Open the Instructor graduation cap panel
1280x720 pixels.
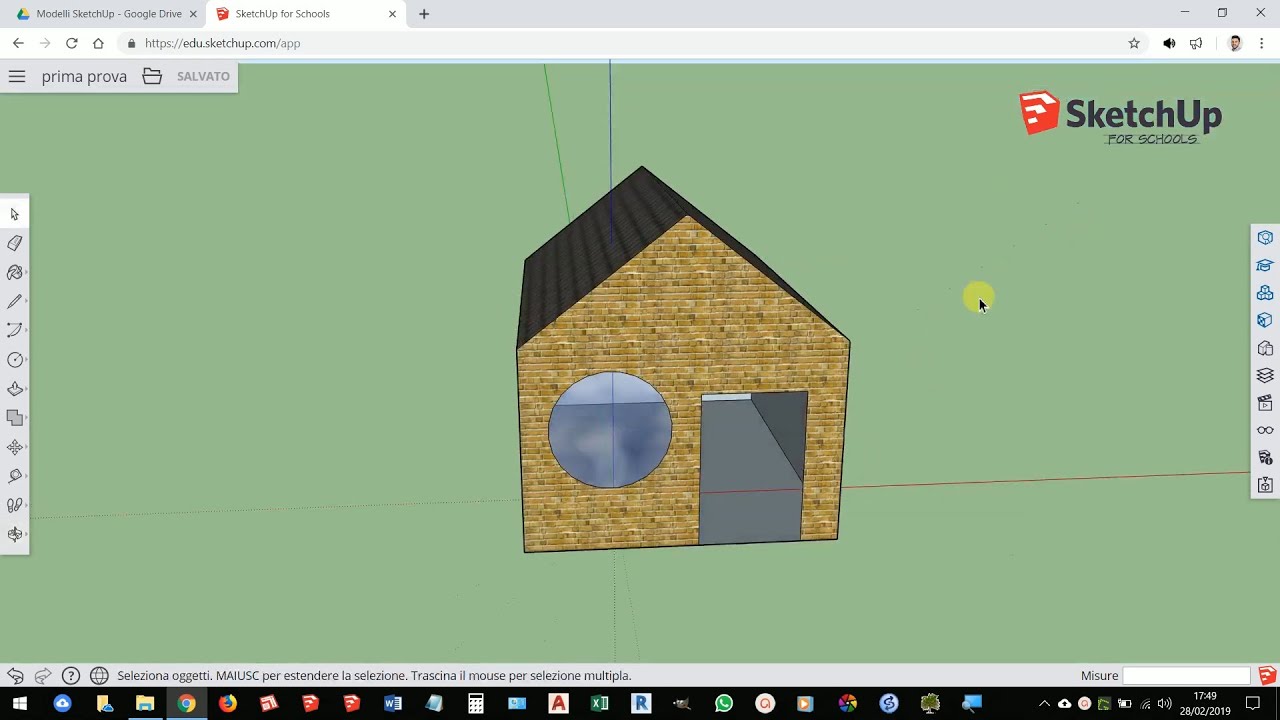(1265, 265)
